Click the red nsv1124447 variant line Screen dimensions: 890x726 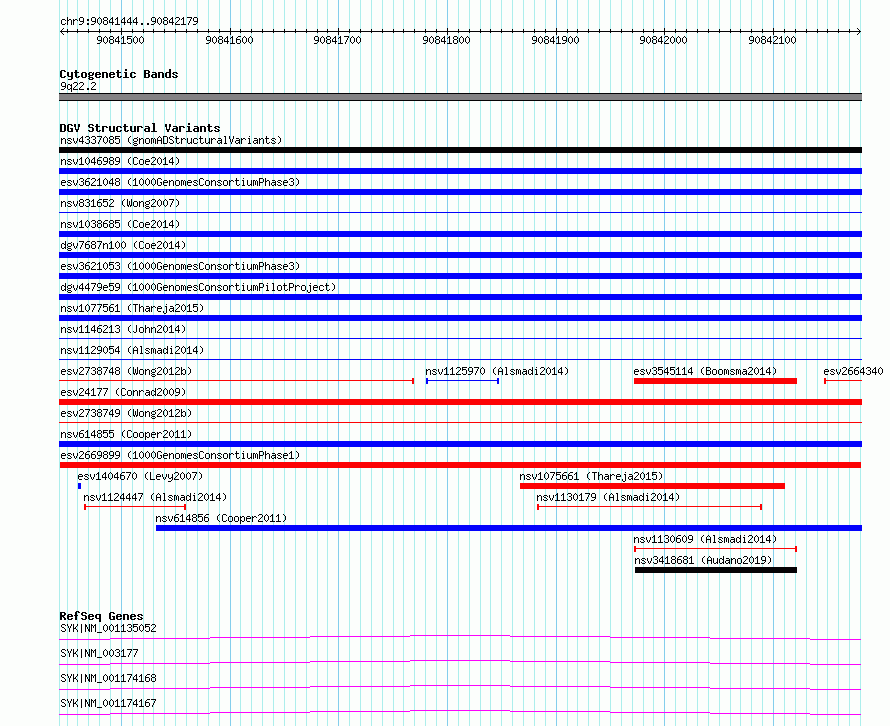[135, 507]
